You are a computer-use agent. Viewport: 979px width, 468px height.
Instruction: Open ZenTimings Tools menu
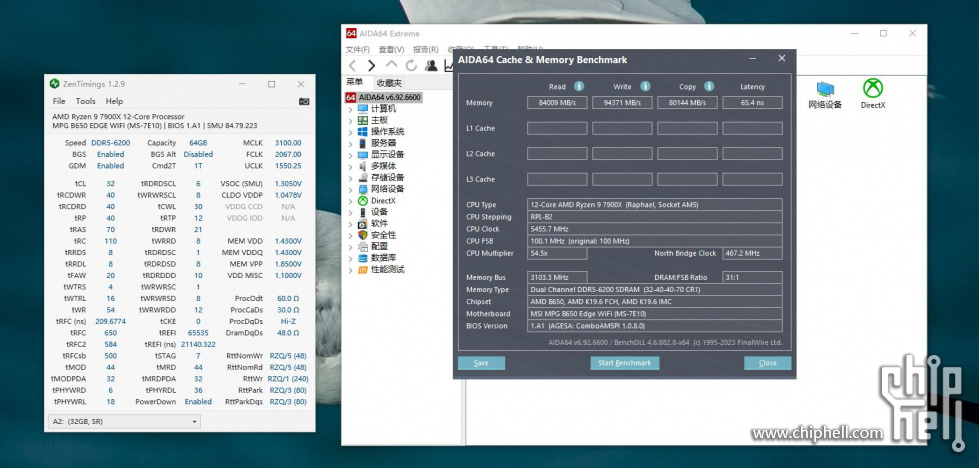point(86,101)
